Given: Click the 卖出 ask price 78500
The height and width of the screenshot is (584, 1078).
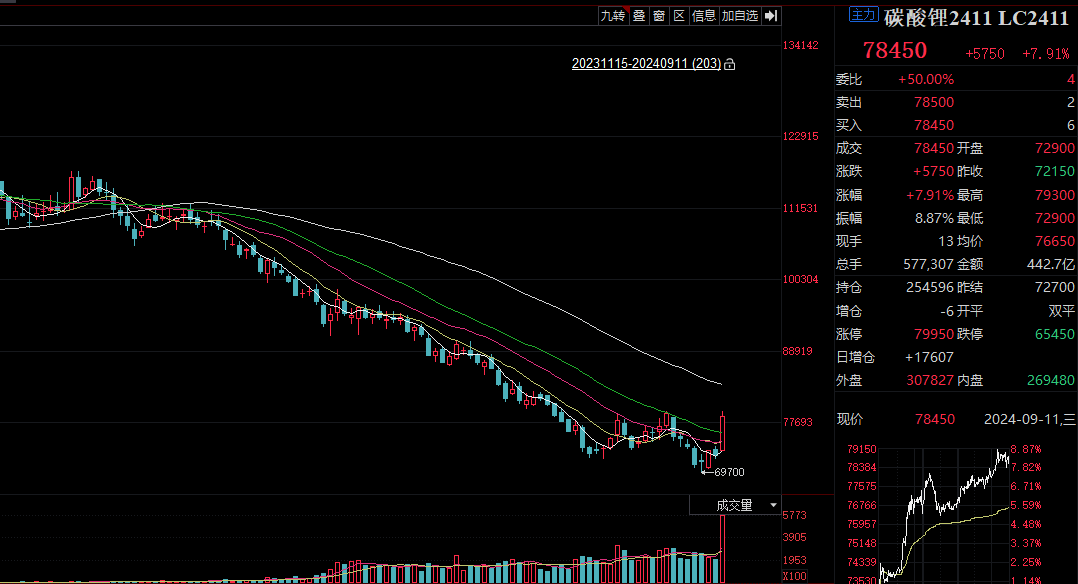Looking at the screenshot, I should (934, 102).
